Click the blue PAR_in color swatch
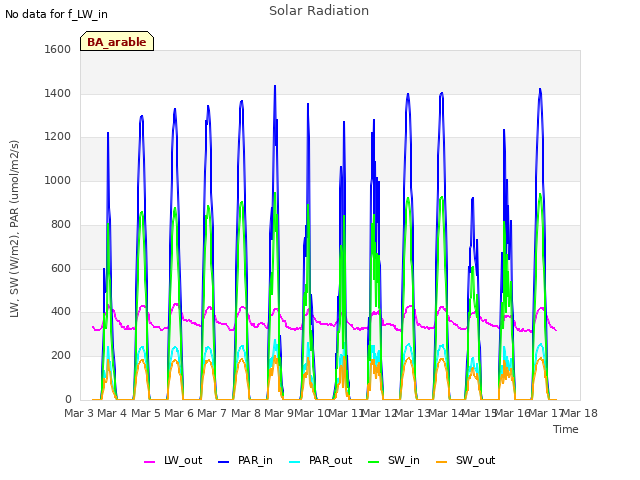640x480 pixels. click(x=224, y=462)
